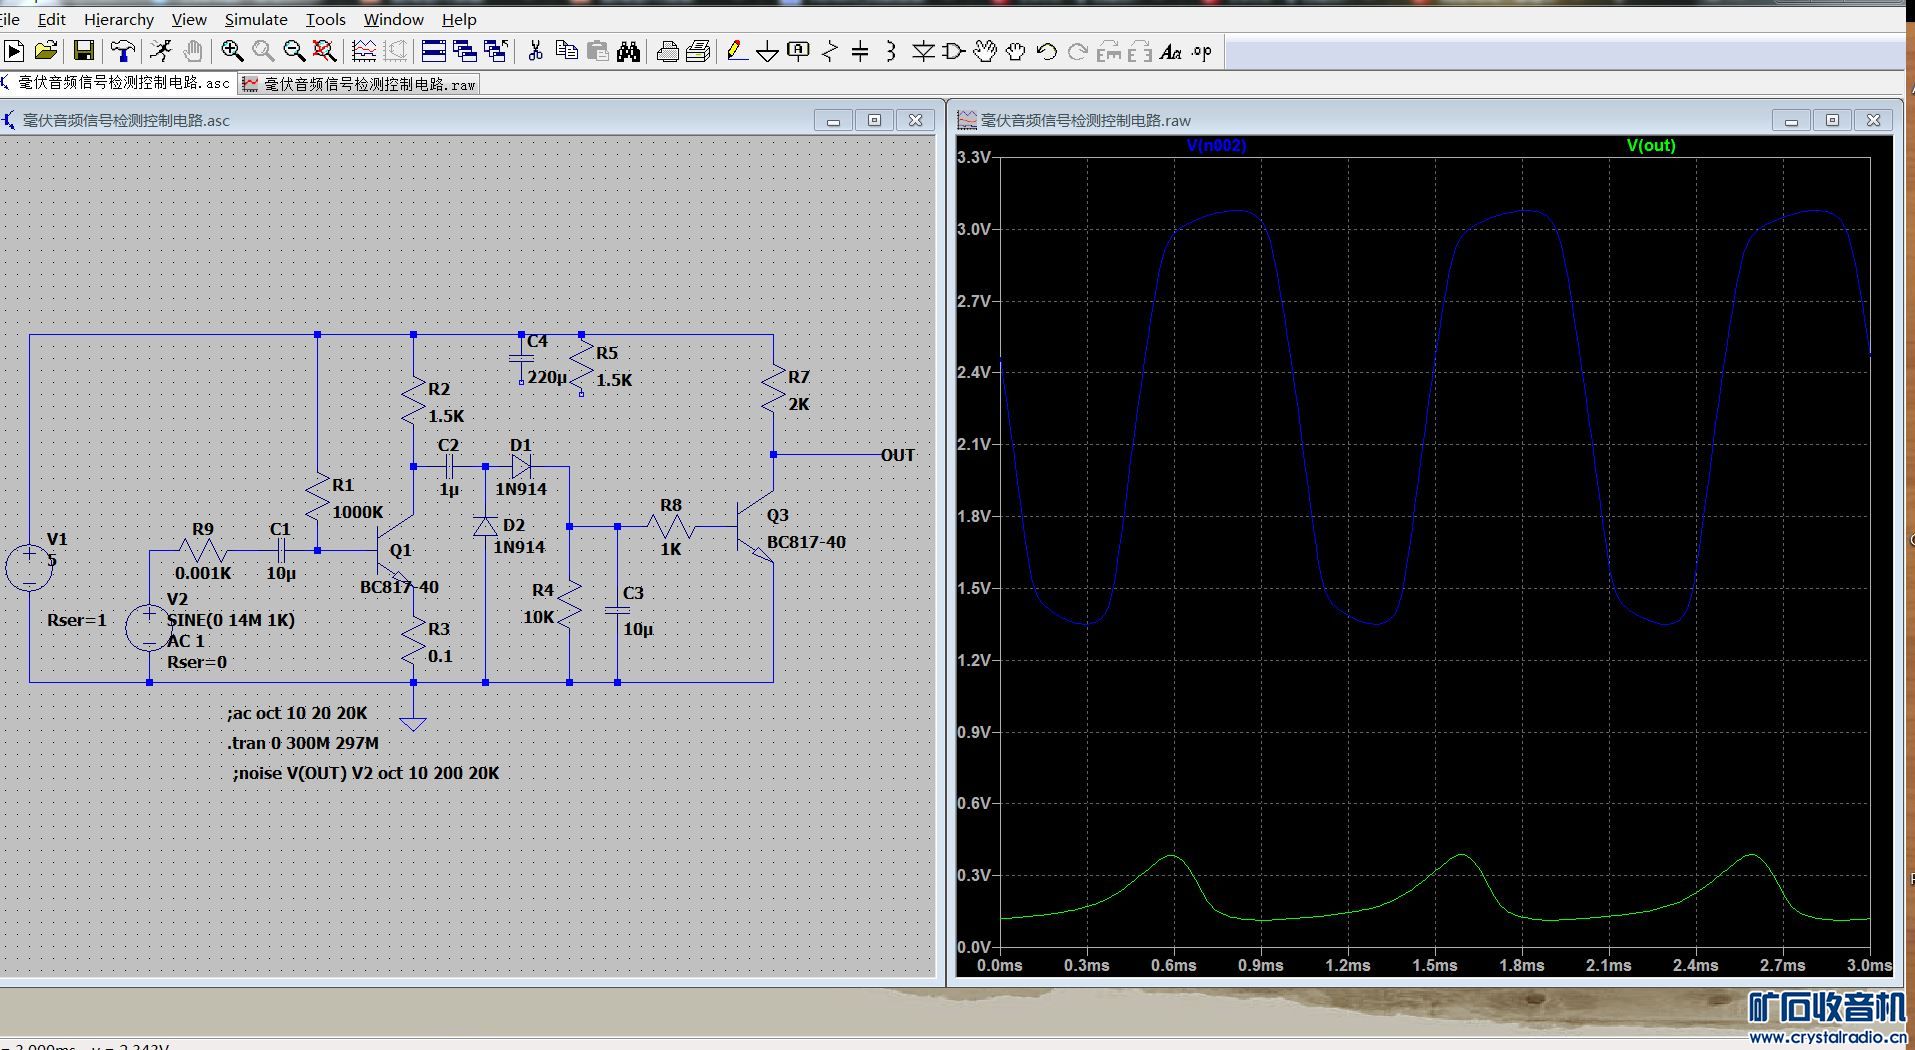Click the .tran 0 300M 297M directive
1915x1050 pixels.
click(x=303, y=743)
